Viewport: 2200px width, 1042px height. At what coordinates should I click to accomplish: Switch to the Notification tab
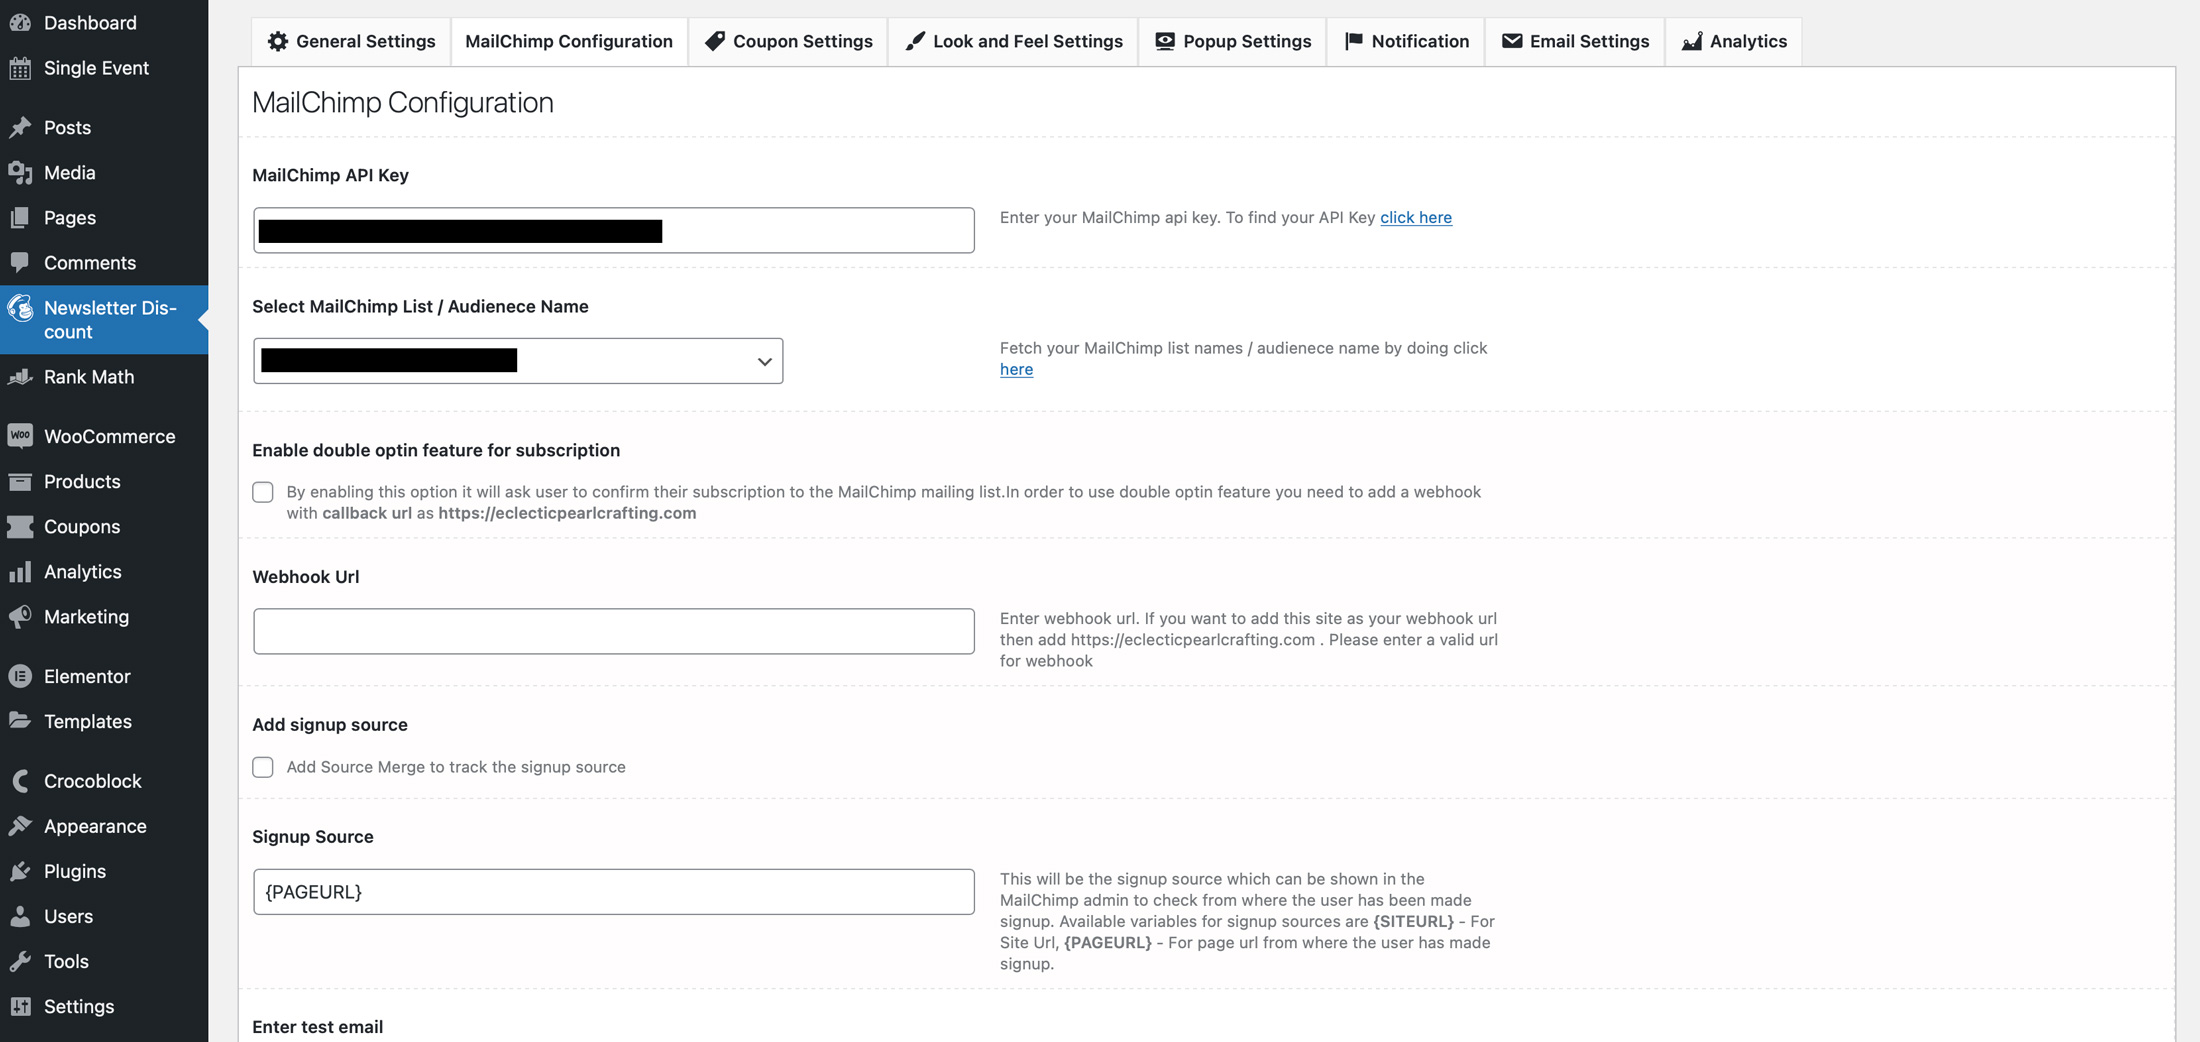(1406, 41)
